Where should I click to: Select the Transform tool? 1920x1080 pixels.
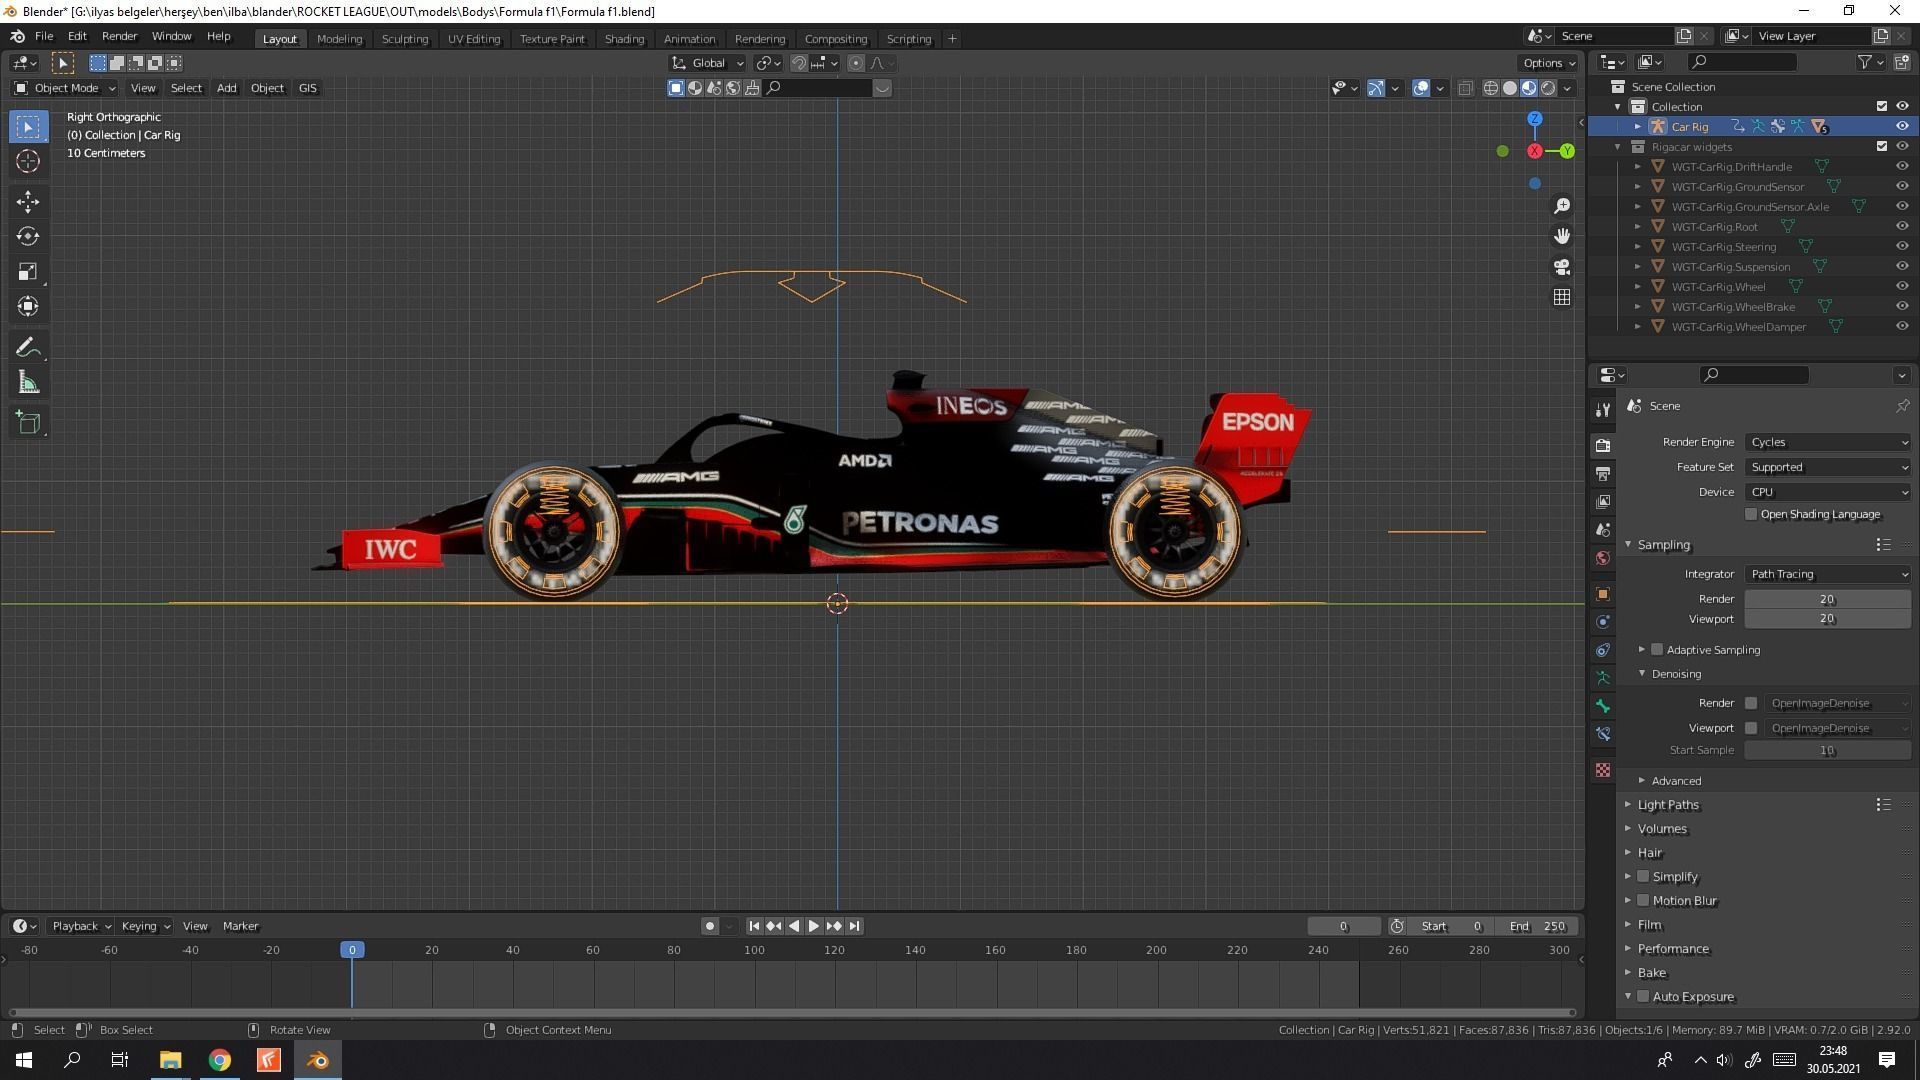click(28, 306)
